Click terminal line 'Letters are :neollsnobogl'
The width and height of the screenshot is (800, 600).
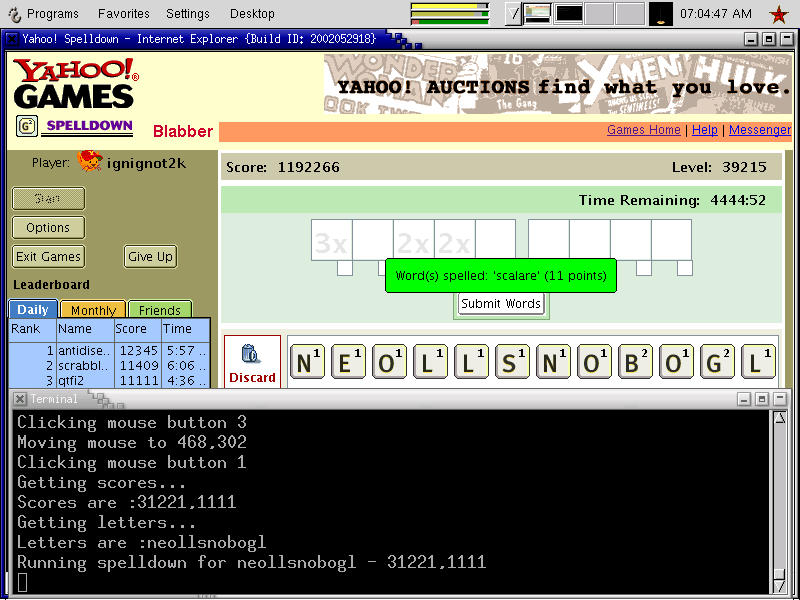(141, 542)
